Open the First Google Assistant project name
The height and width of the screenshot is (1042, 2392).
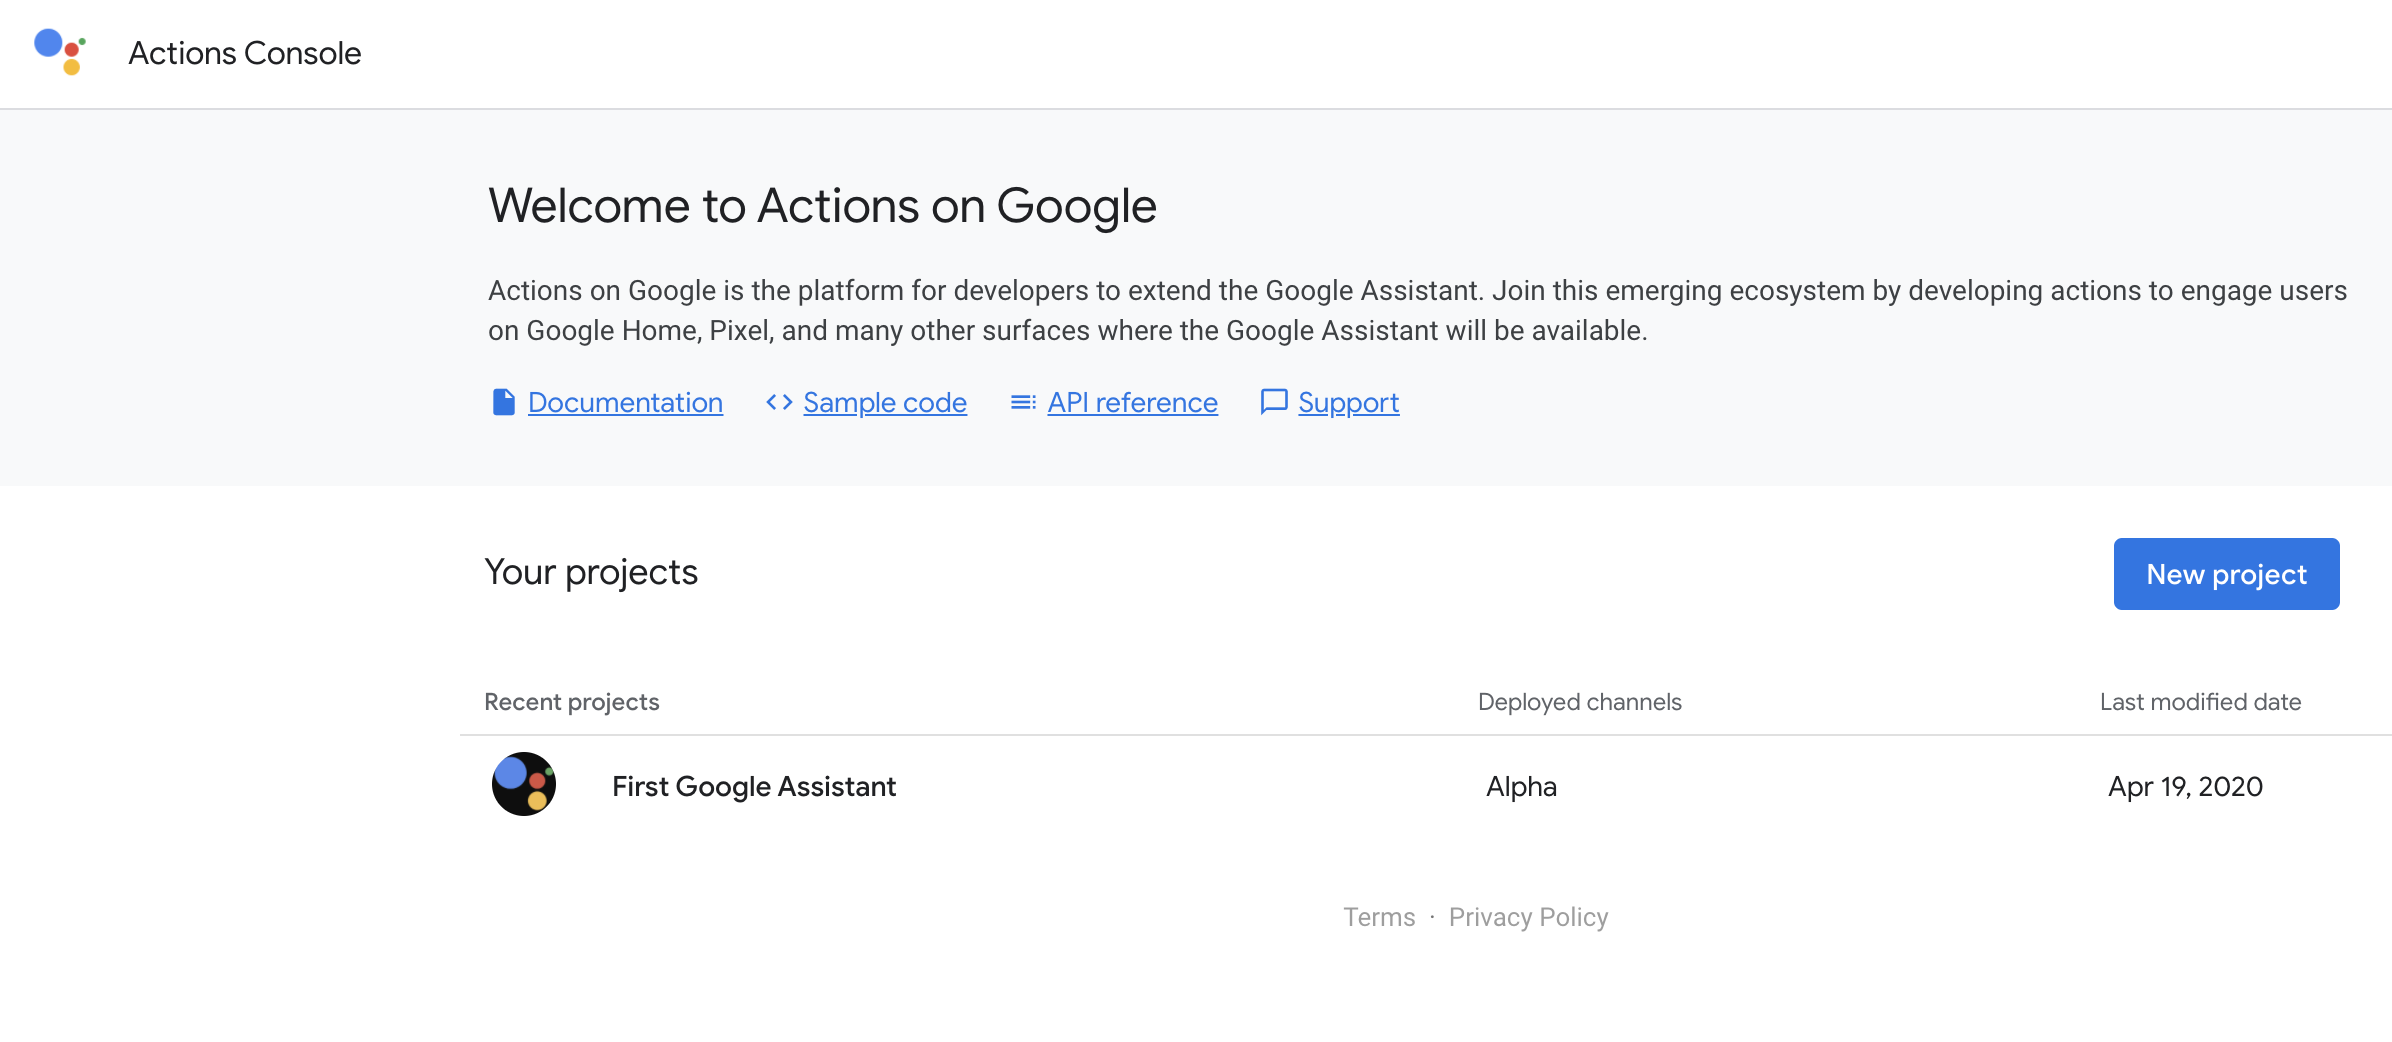(754, 786)
